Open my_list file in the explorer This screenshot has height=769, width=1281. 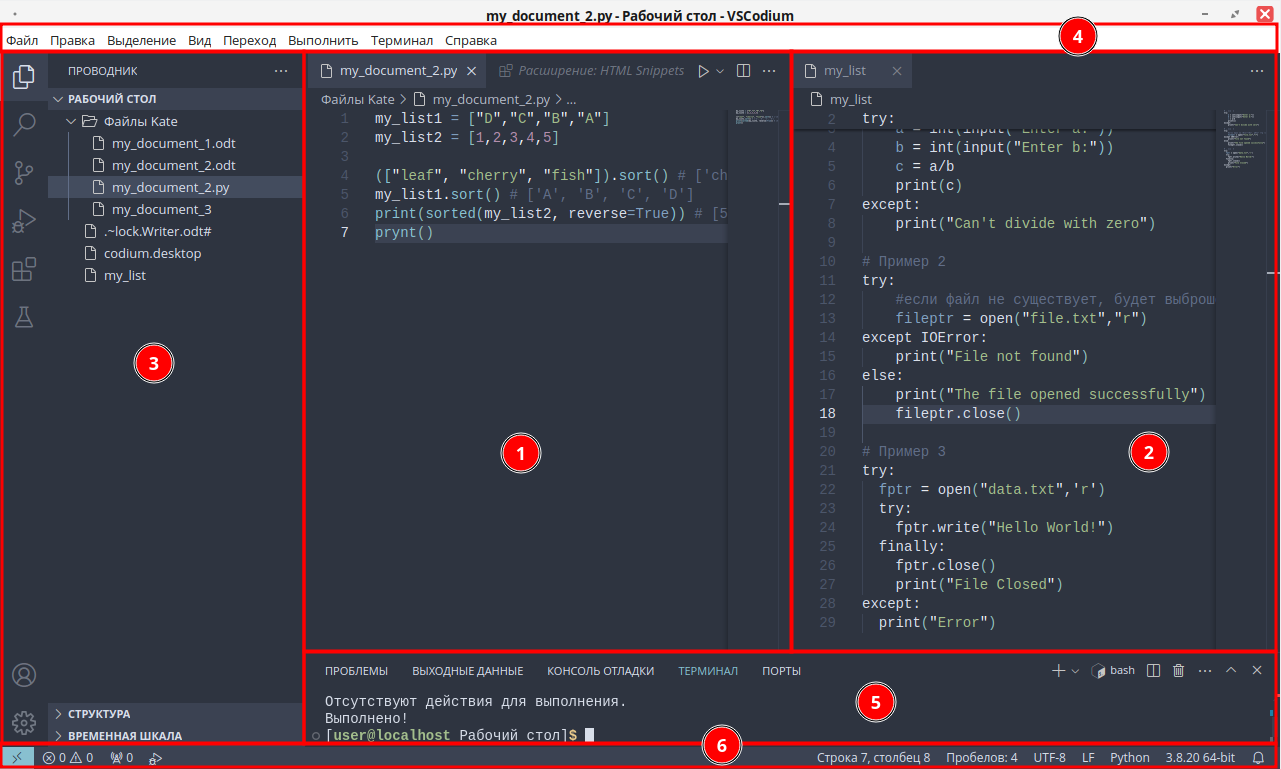[125, 275]
